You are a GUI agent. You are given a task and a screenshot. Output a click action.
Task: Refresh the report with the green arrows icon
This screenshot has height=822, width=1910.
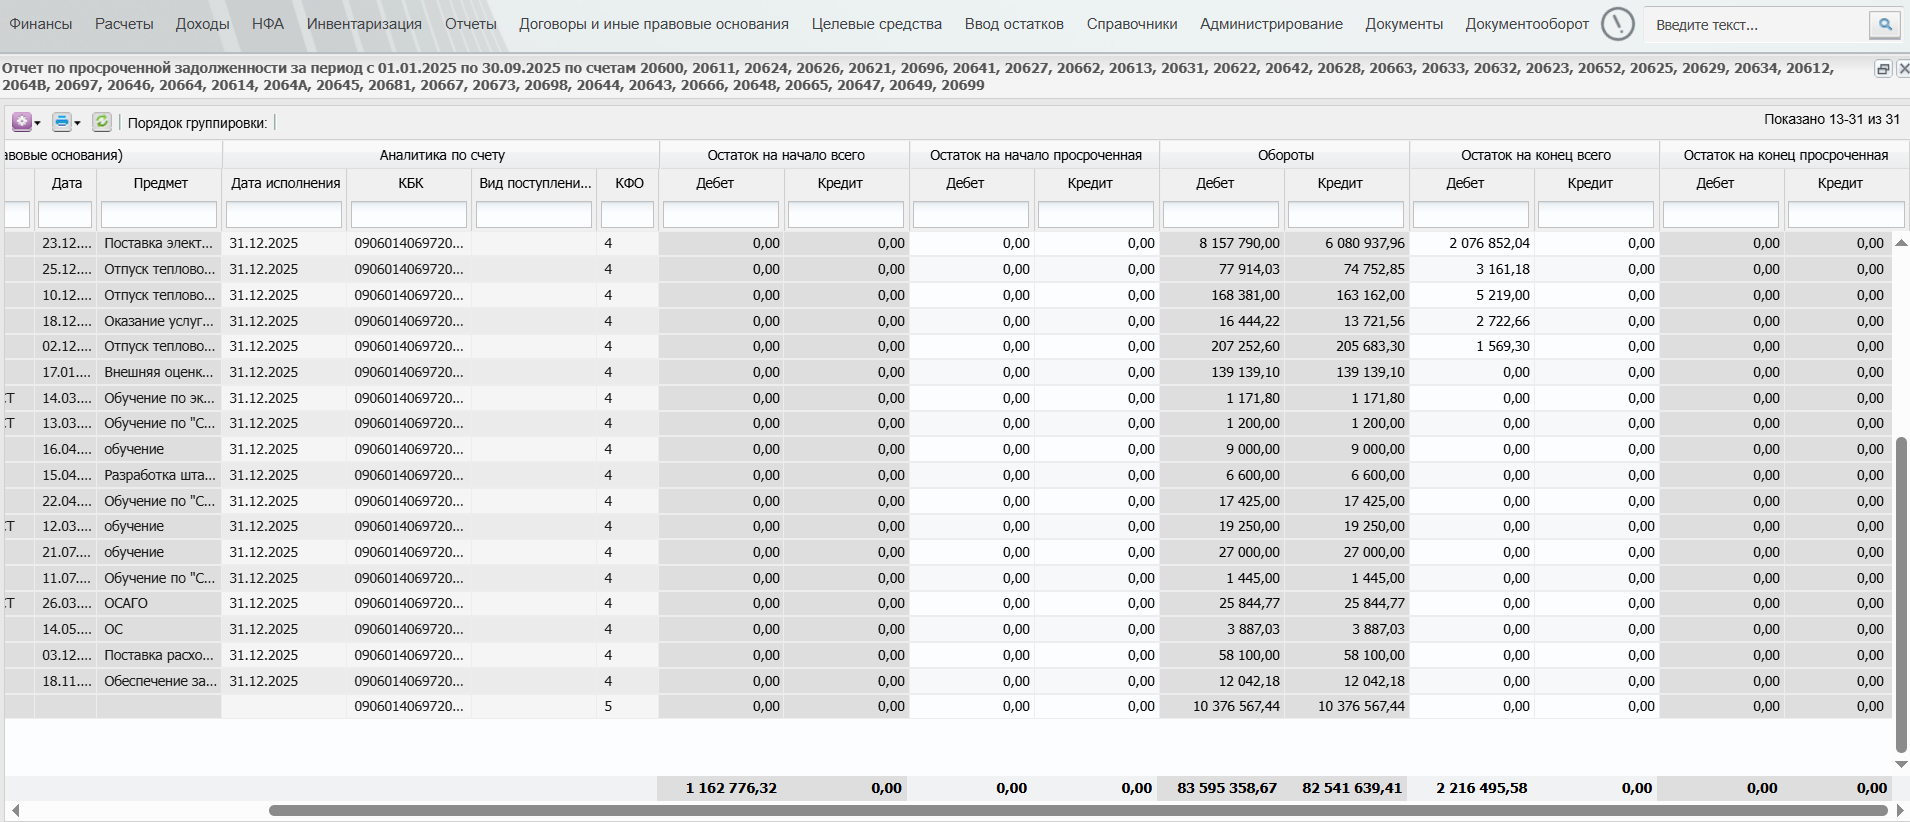click(102, 122)
